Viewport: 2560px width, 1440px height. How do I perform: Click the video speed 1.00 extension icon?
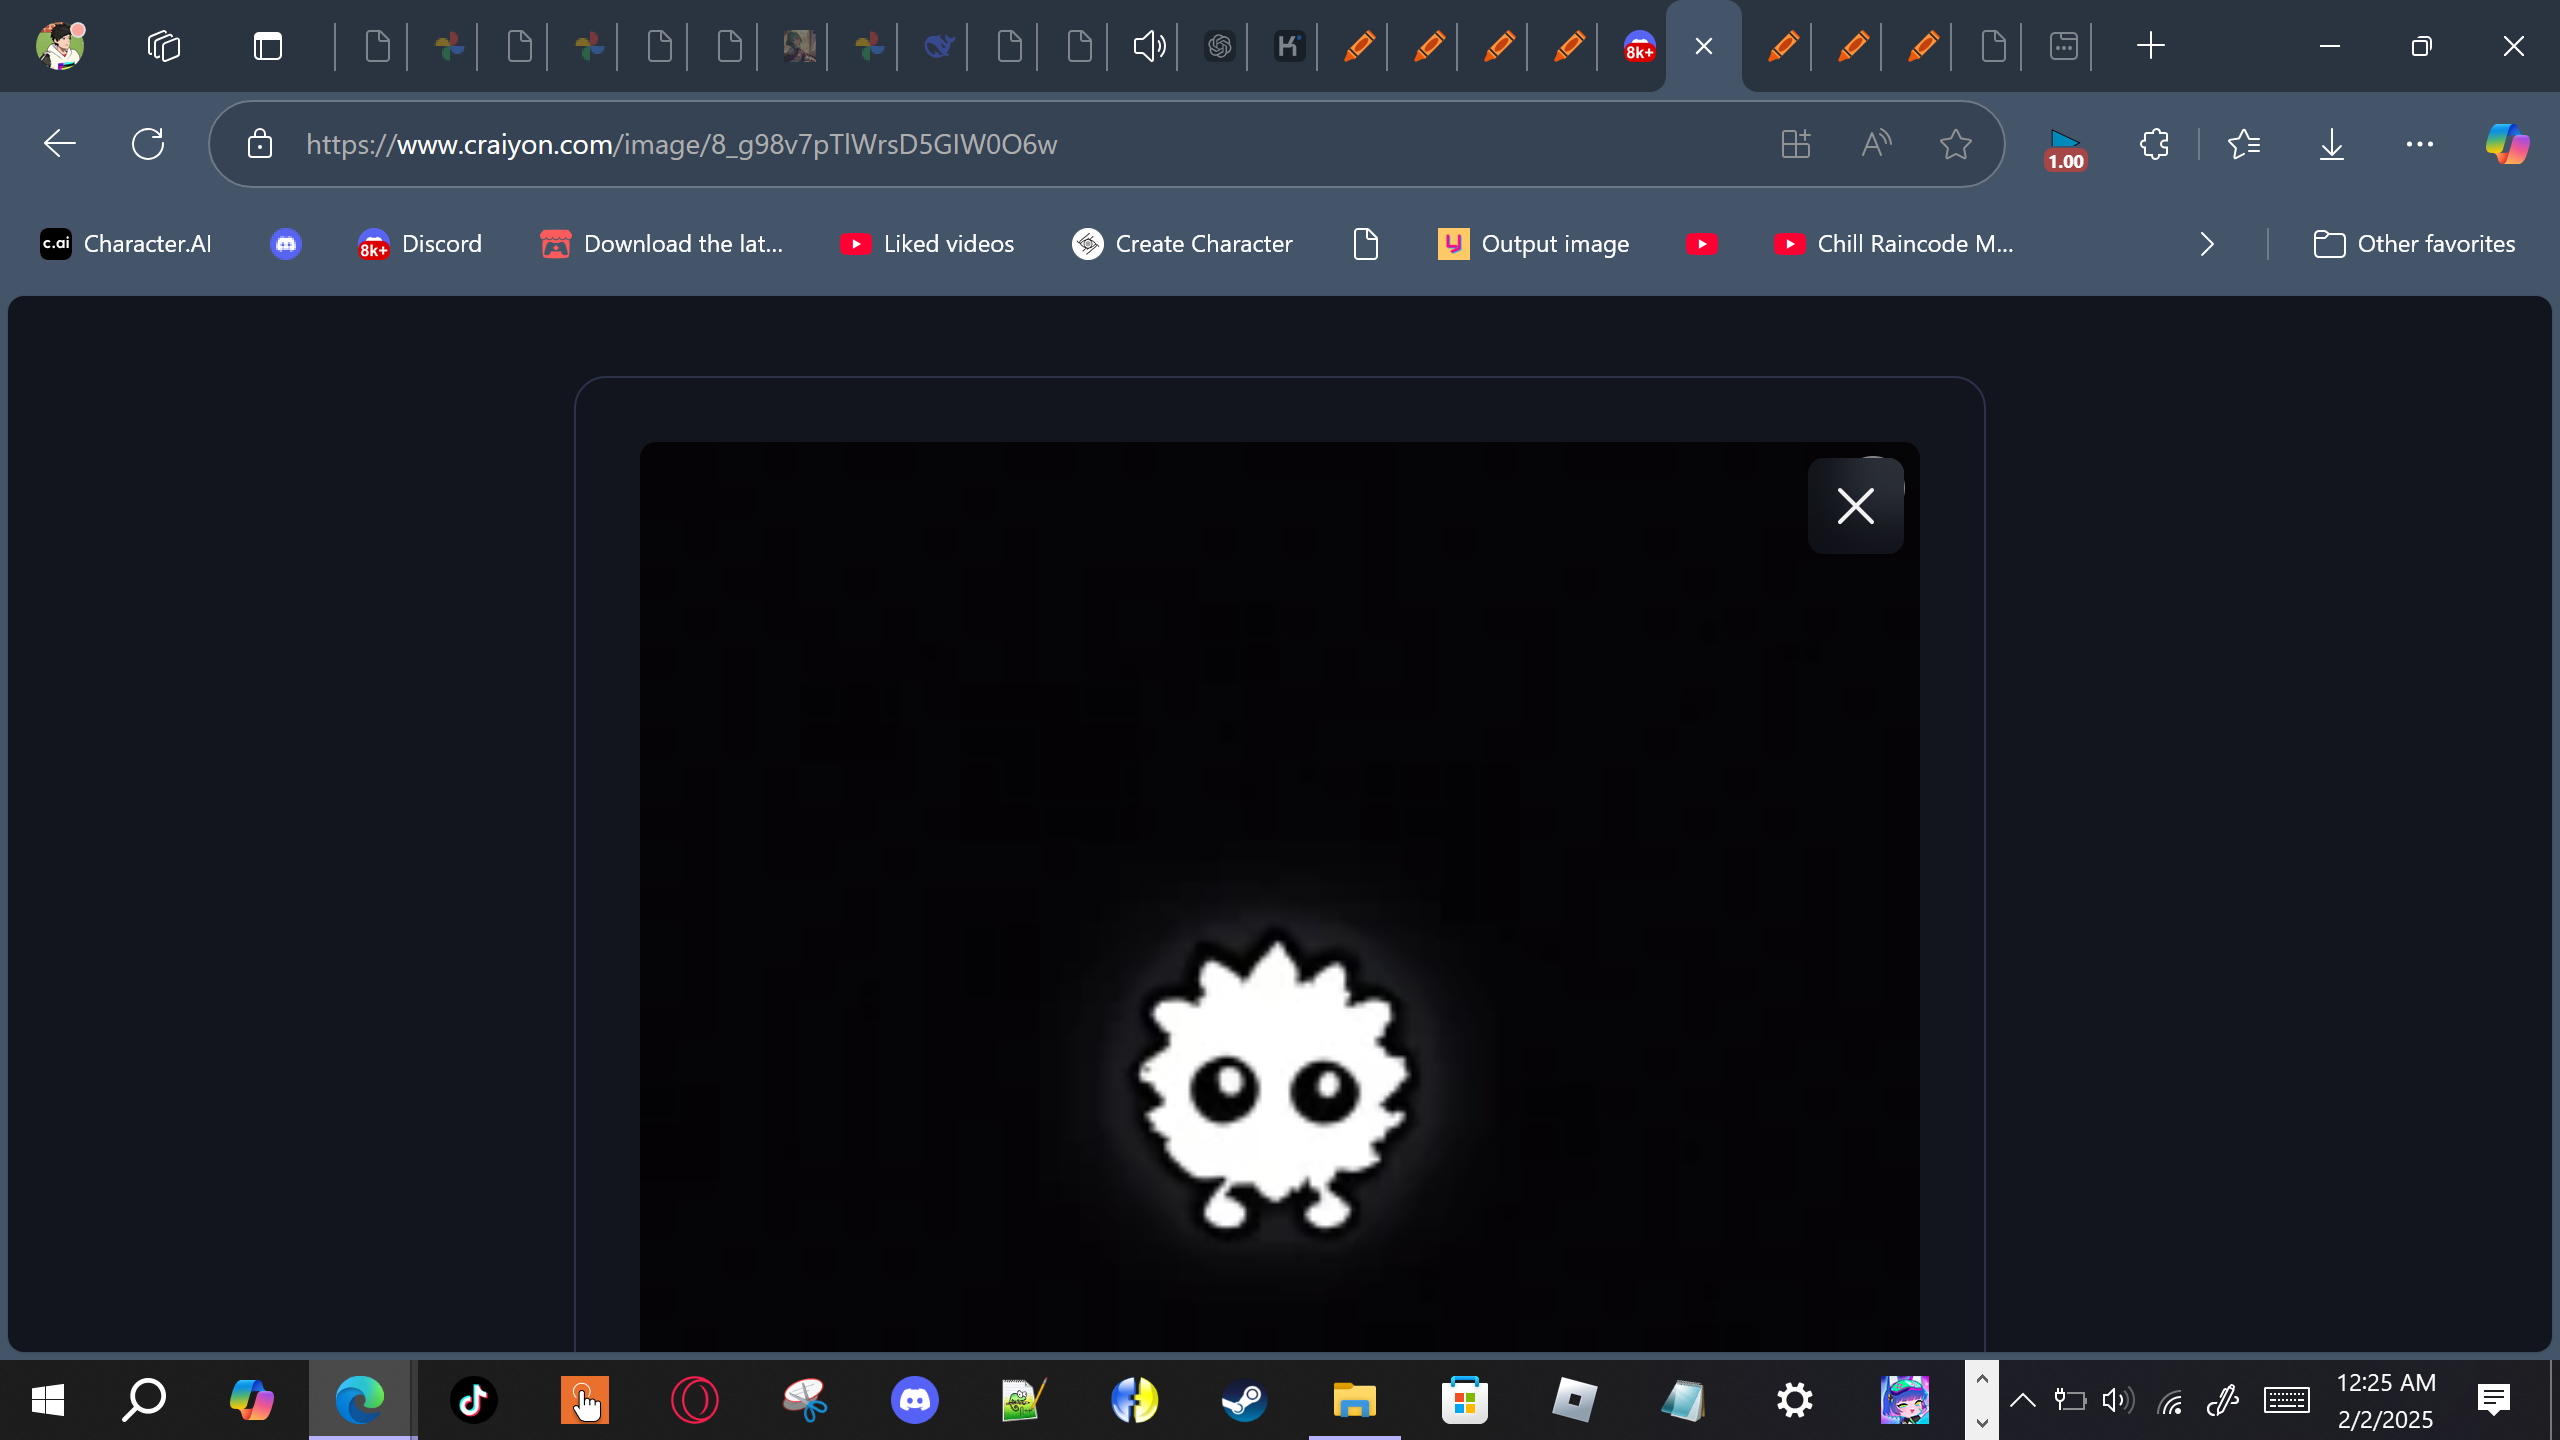(x=2065, y=148)
